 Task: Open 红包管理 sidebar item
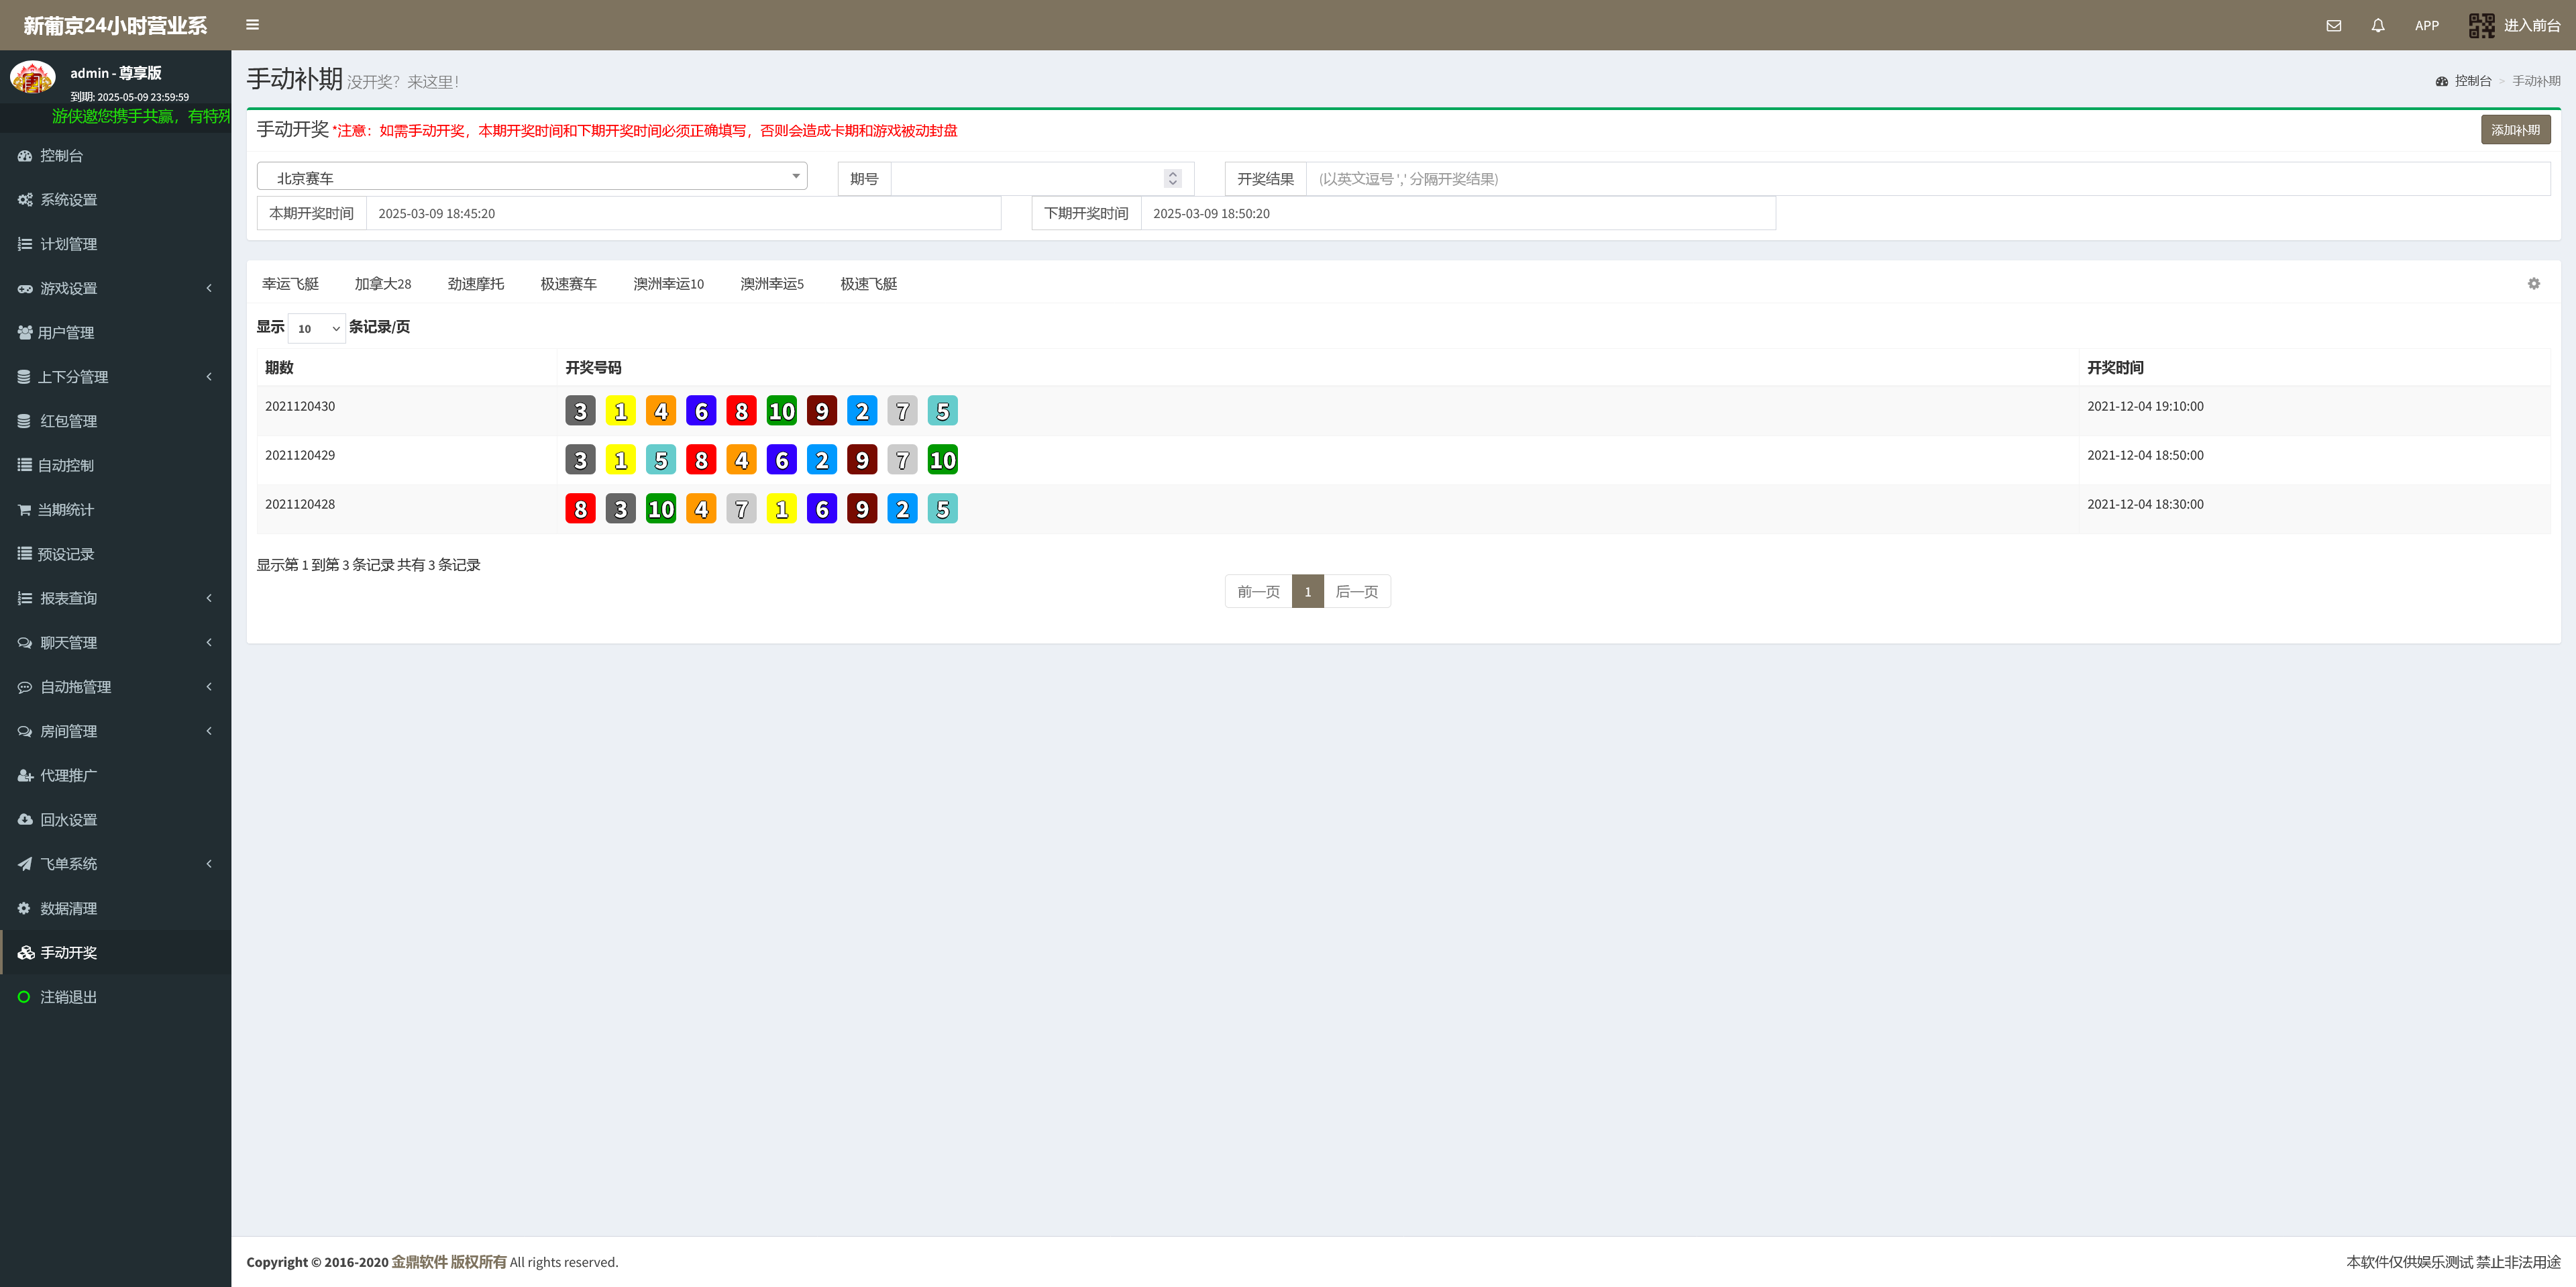pyautogui.click(x=68, y=421)
